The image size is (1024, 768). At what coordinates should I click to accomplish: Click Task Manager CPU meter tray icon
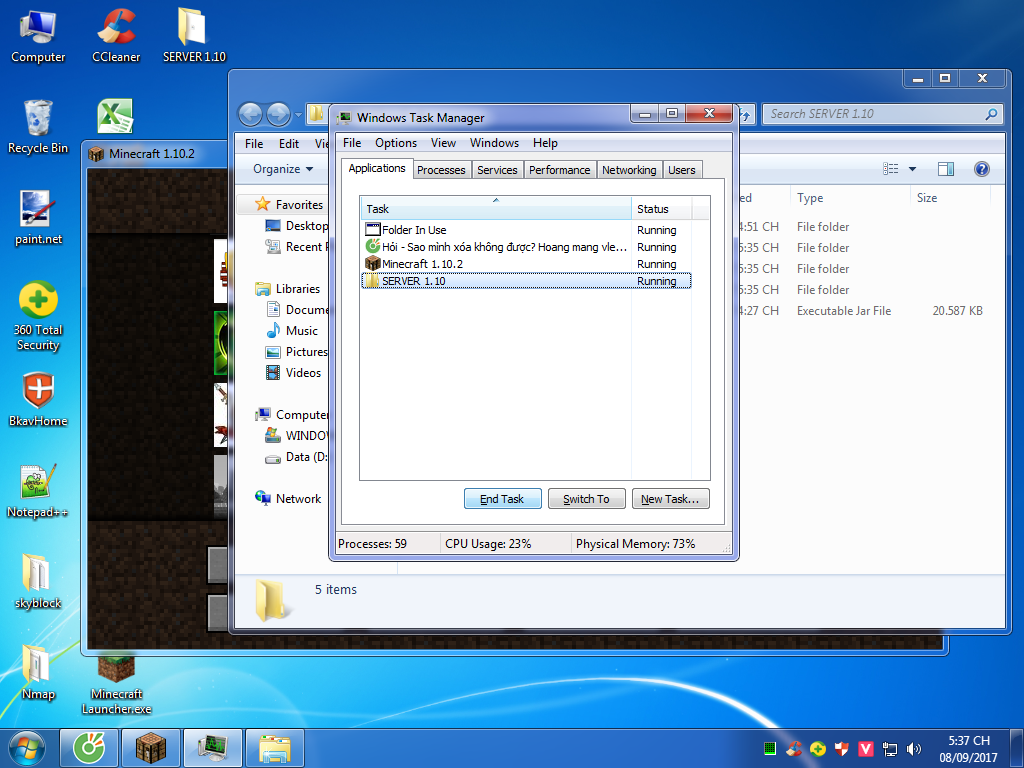pos(770,749)
